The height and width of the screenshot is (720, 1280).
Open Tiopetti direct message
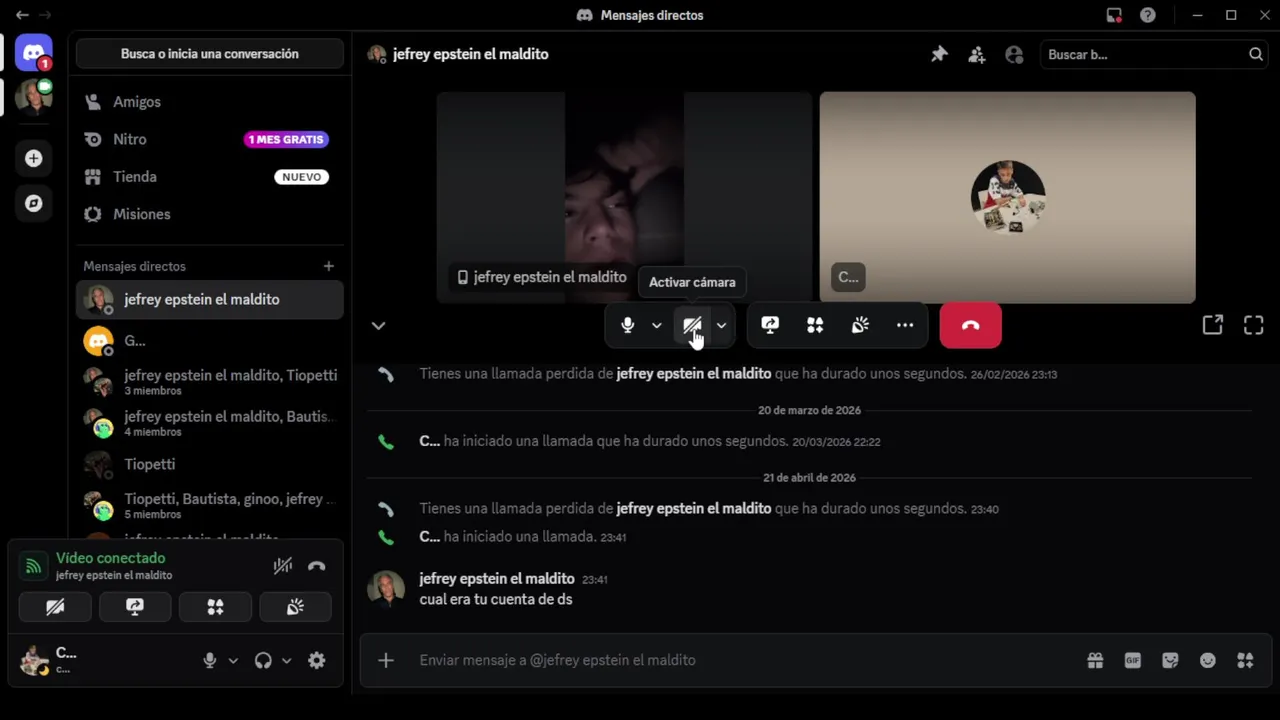210,464
